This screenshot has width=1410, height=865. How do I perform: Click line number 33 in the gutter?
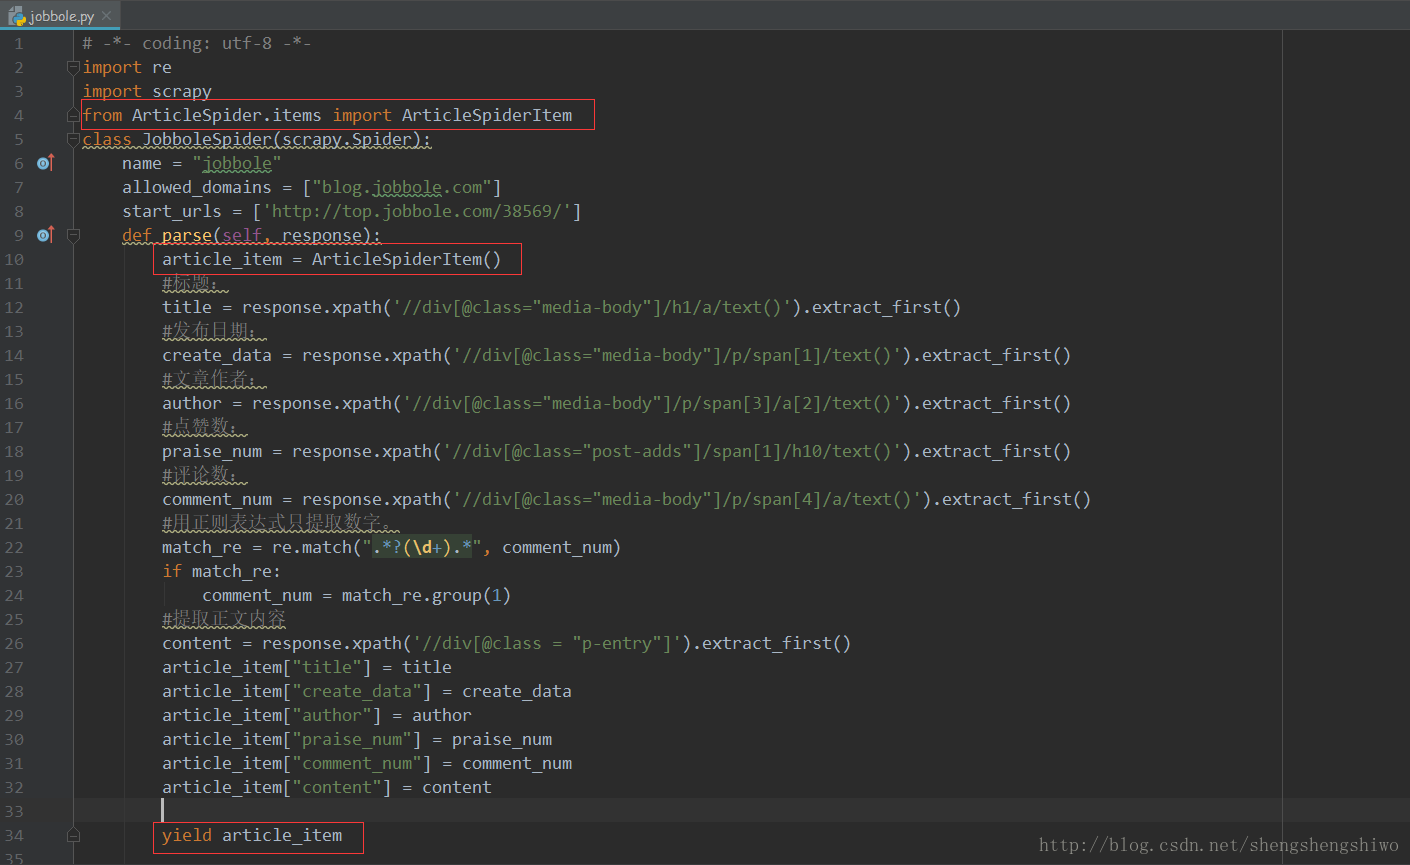coord(14,811)
